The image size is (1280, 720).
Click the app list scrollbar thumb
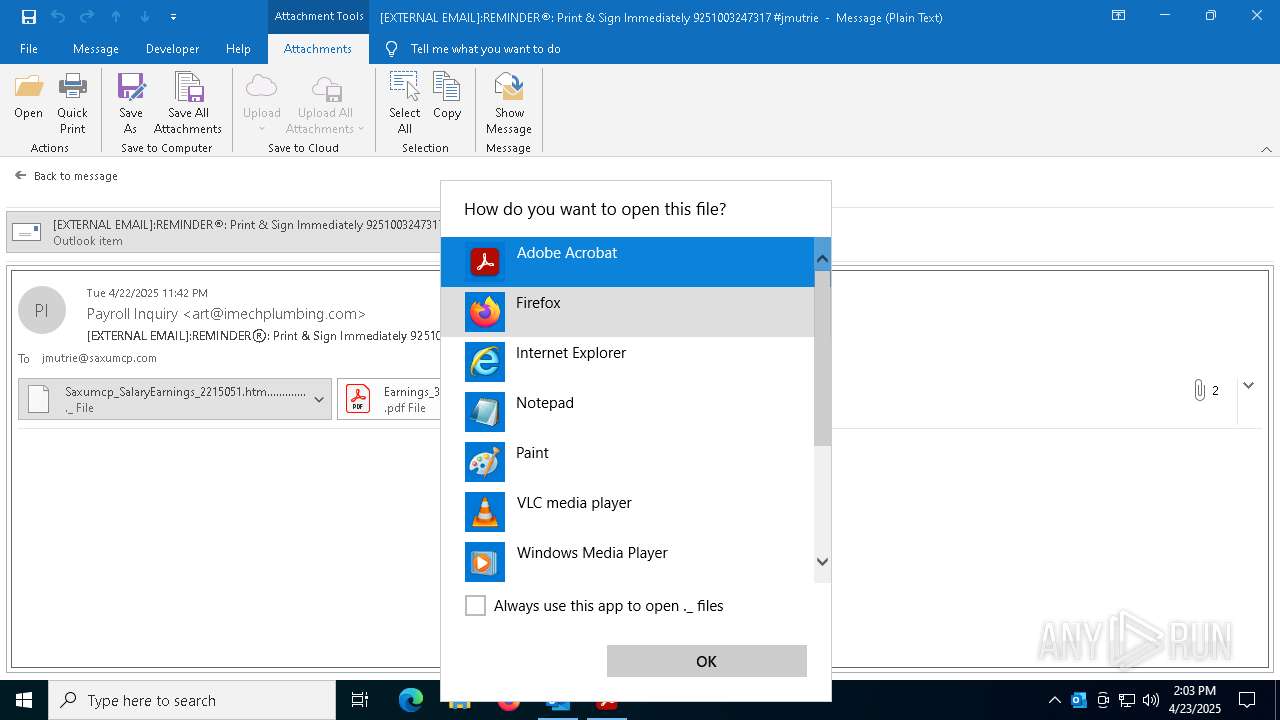822,358
